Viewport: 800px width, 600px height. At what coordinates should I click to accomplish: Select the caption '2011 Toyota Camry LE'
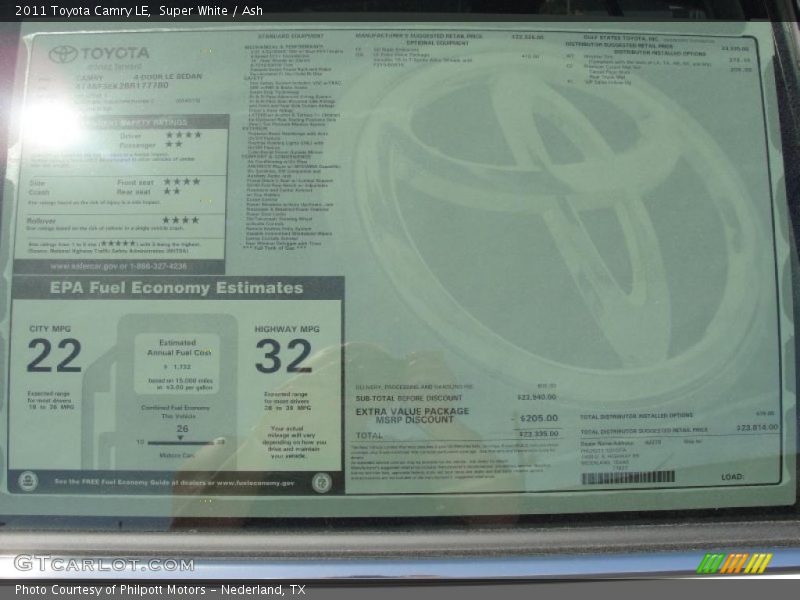[82, 10]
